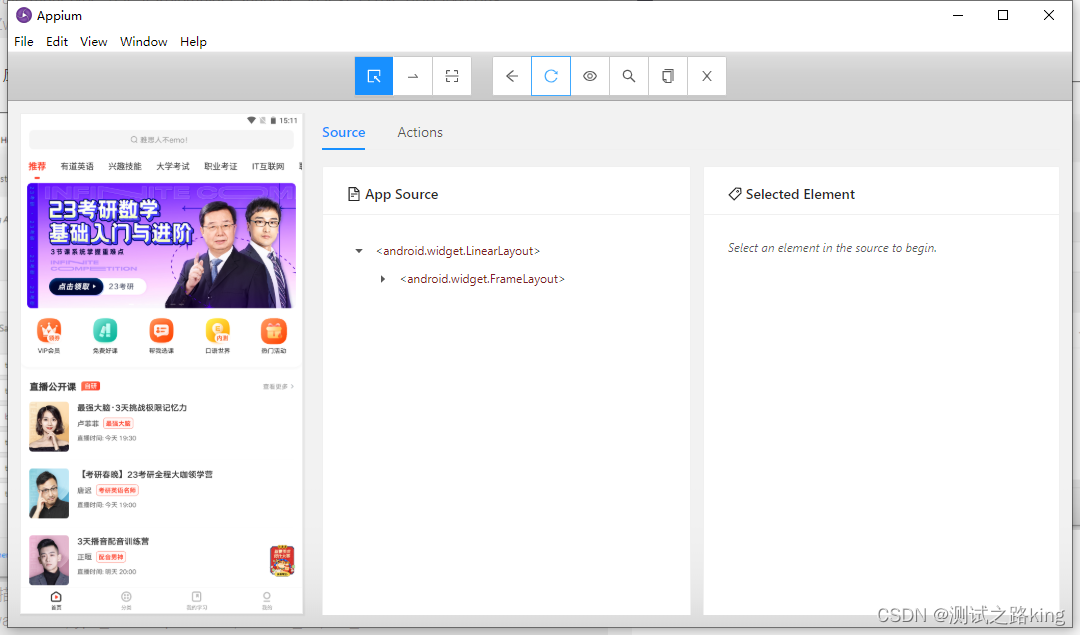Toggle the eye recording button
Screen dimensions: 1080x635
pyautogui.click(x=590, y=76)
